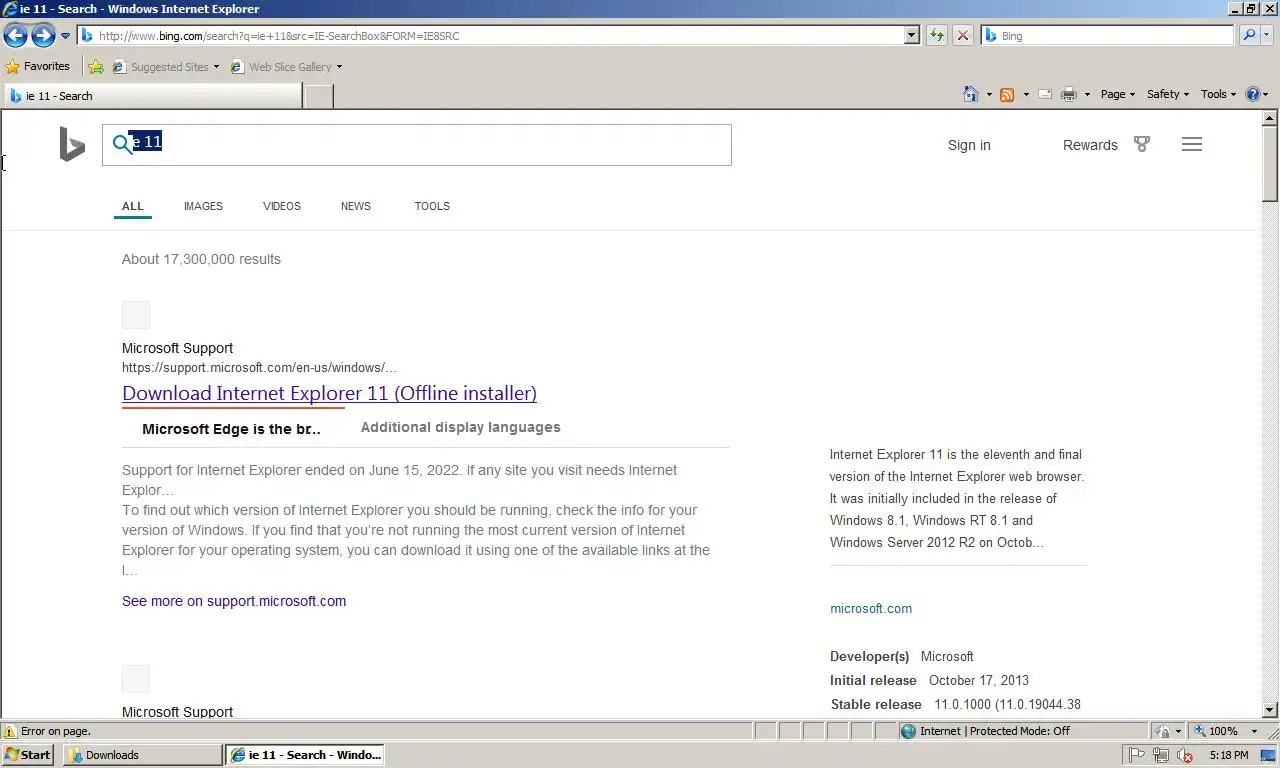Viewport: 1280px width, 768px height.
Task: Click the network tray icon
Action: coord(1161,755)
